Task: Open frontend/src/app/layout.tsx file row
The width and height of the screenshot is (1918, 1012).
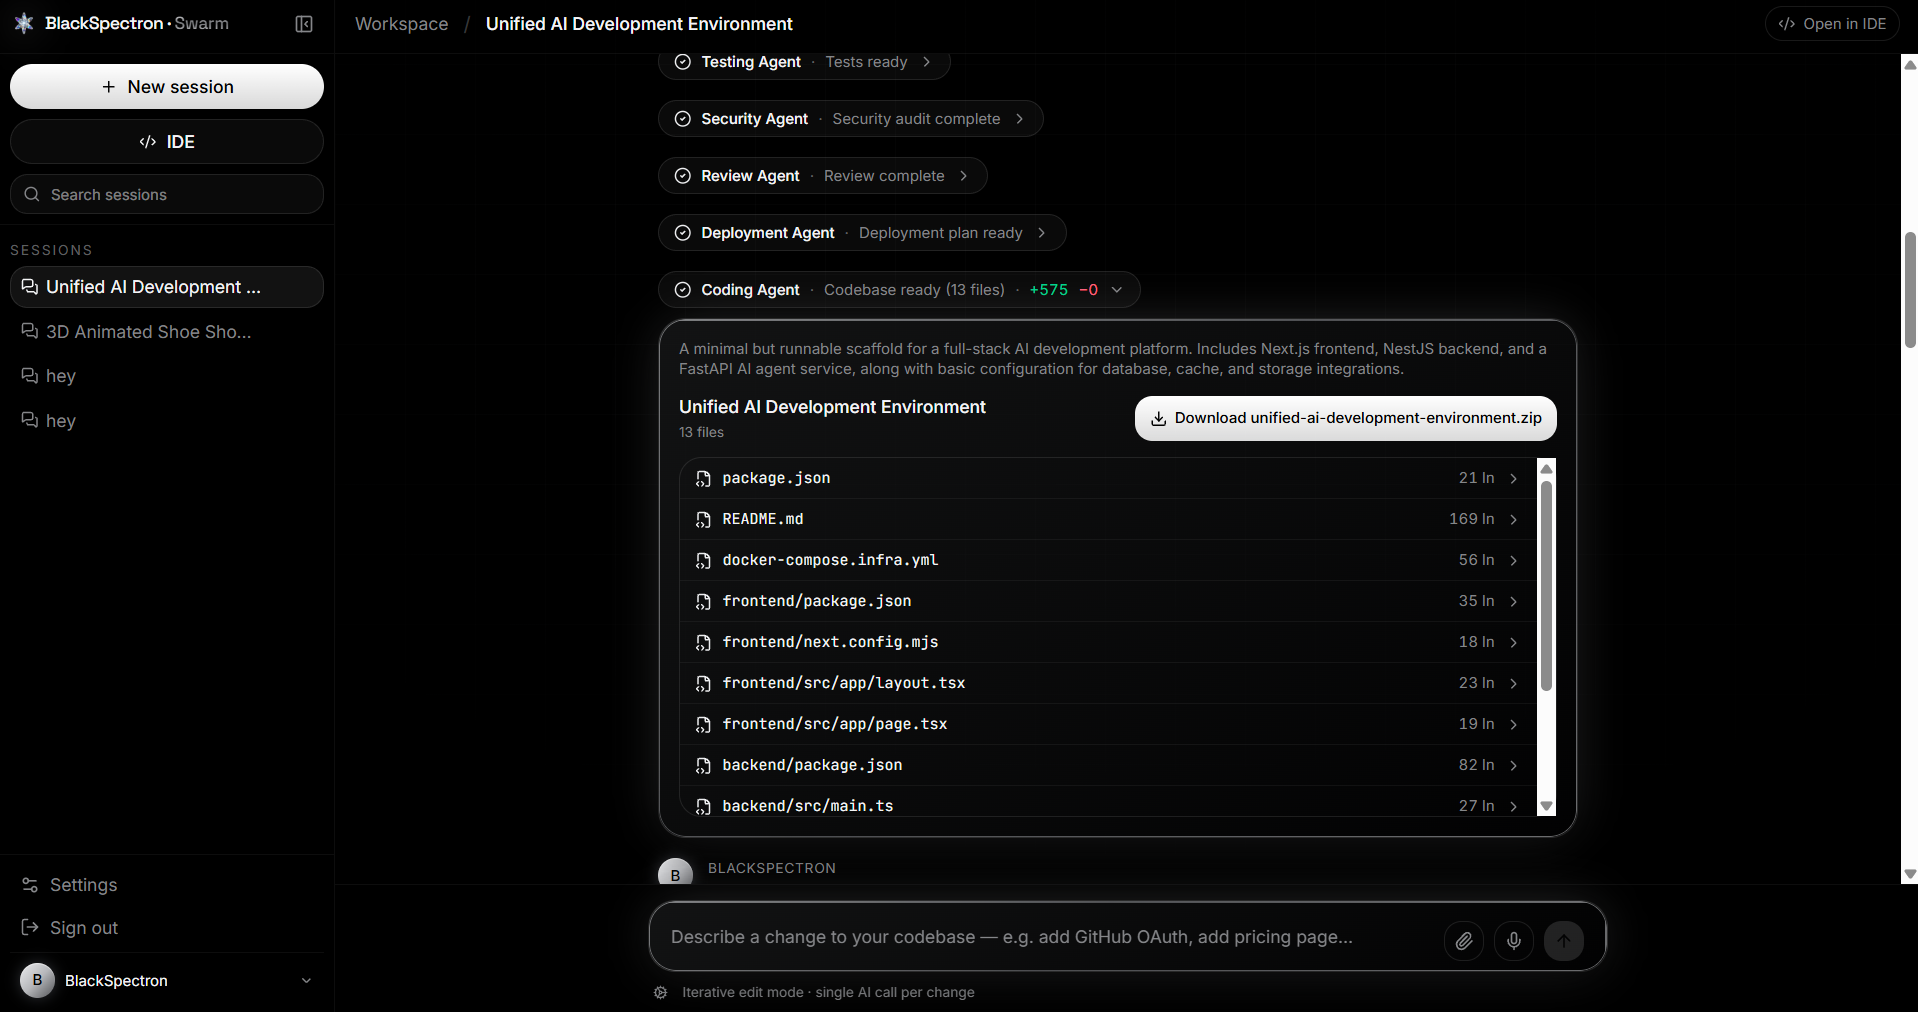Action: 1108,683
